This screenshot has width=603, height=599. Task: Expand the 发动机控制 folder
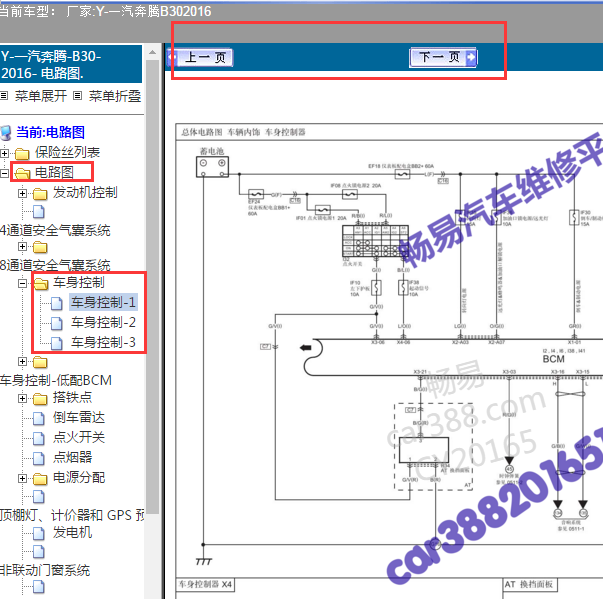pos(22,193)
